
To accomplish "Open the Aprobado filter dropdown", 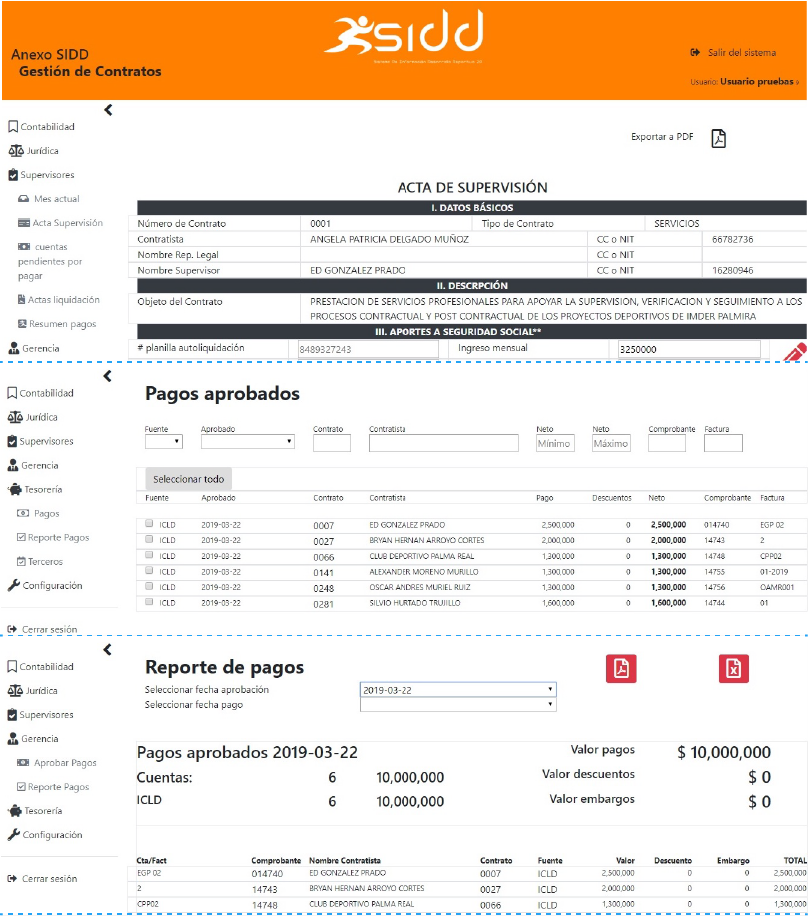I will coord(248,442).
